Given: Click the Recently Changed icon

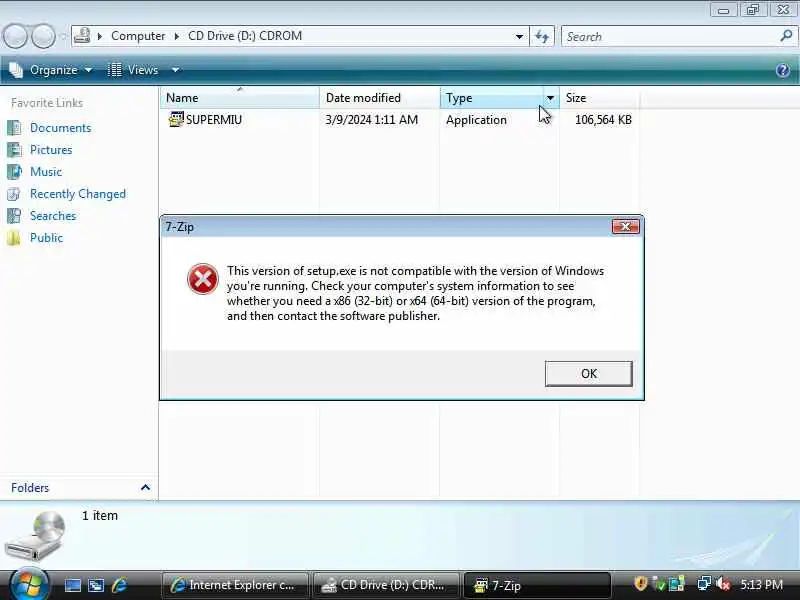Looking at the screenshot, I should click(14, 194).
